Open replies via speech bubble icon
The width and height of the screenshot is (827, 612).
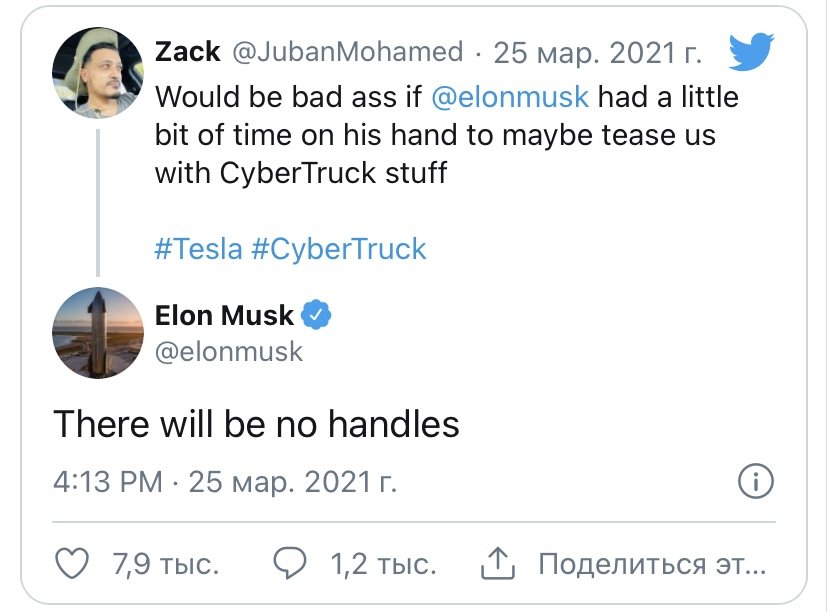point(289,565)
